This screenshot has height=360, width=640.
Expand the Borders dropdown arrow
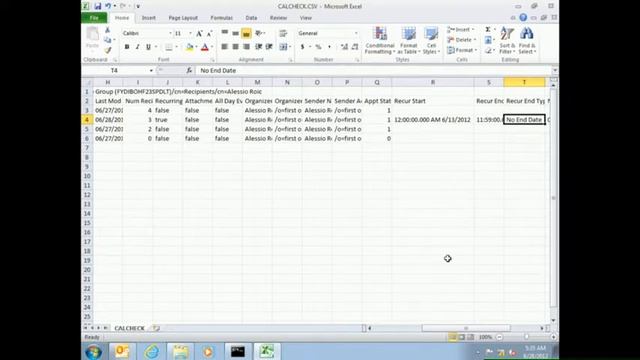point(176,47)
